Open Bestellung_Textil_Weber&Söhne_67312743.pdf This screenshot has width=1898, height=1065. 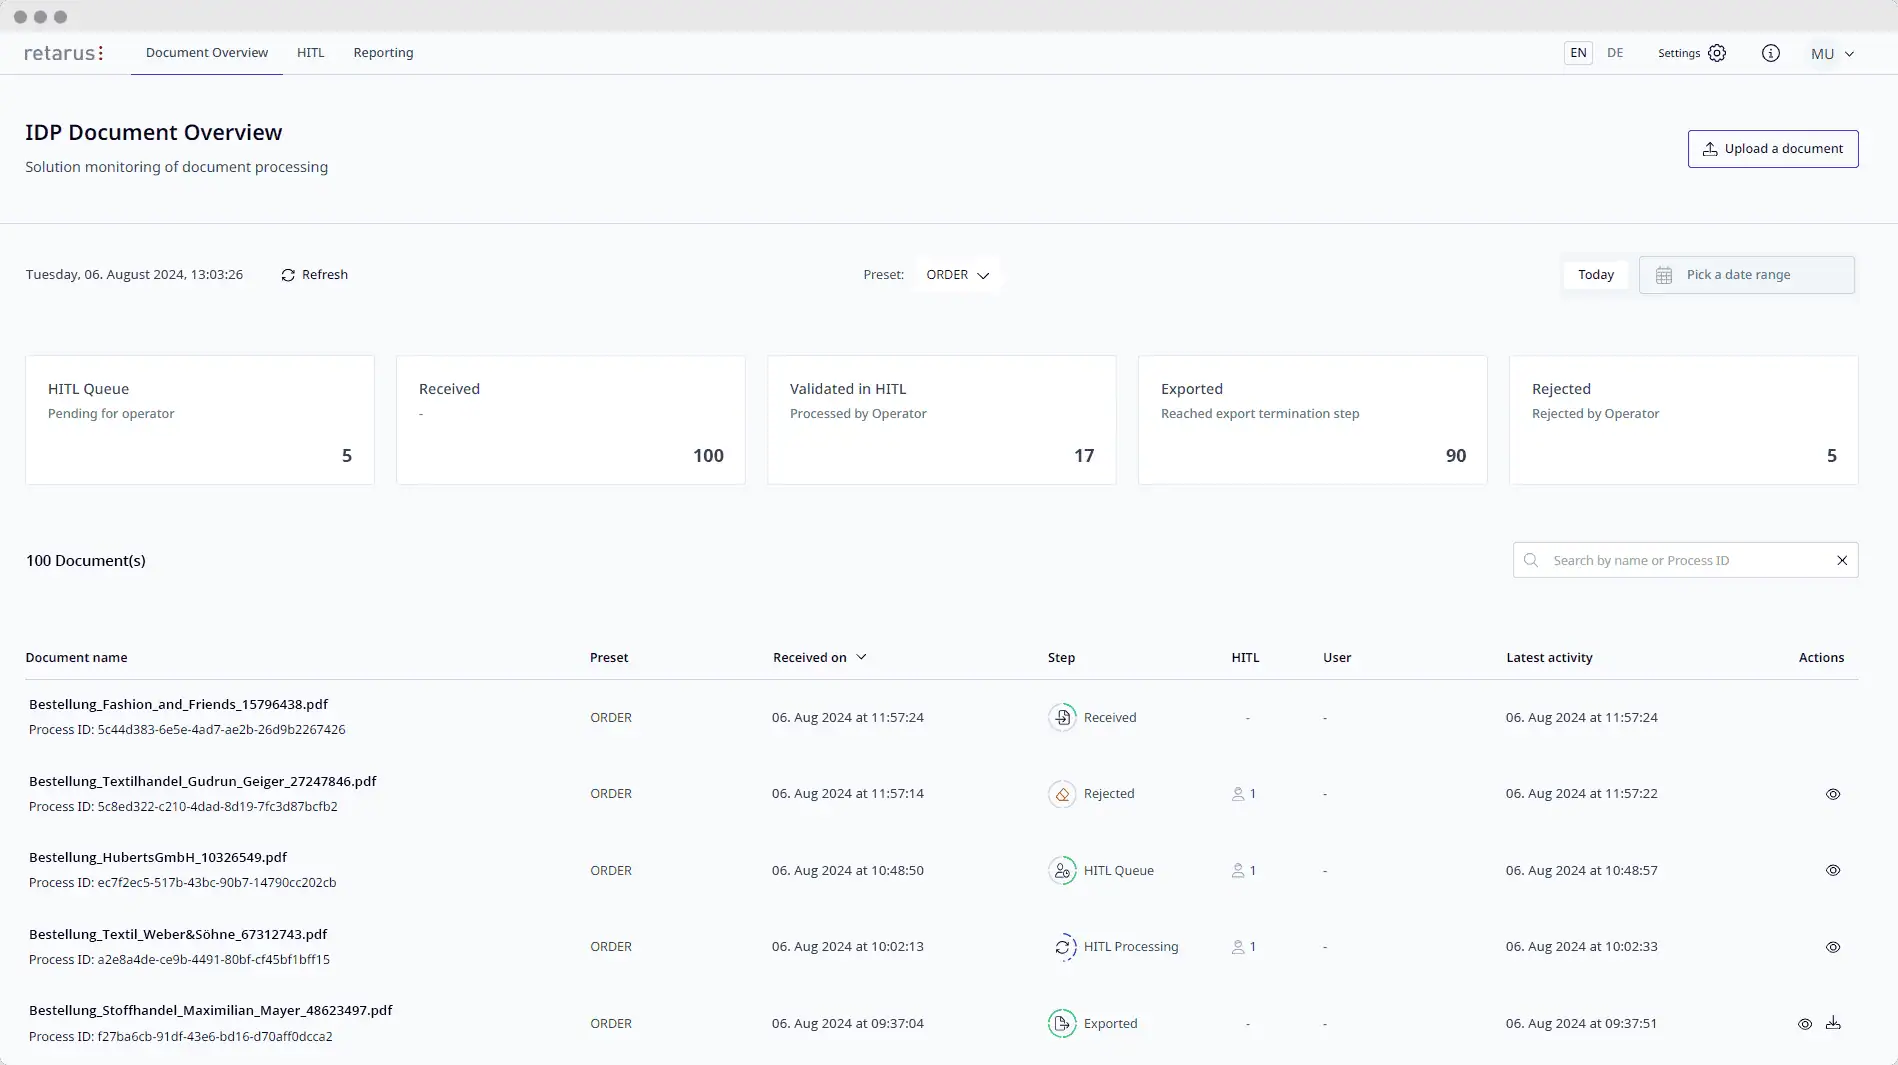pos(178,934)
